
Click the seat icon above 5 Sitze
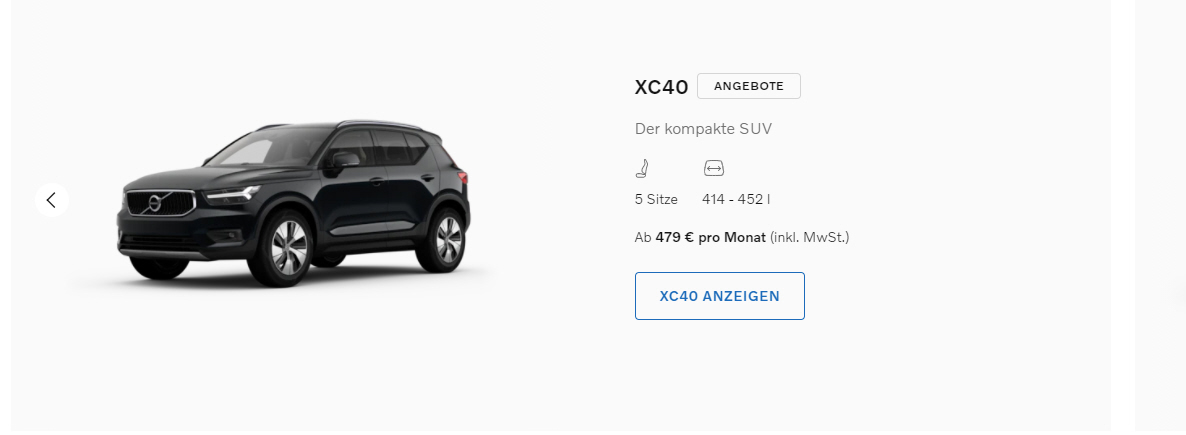pos(642,168)
